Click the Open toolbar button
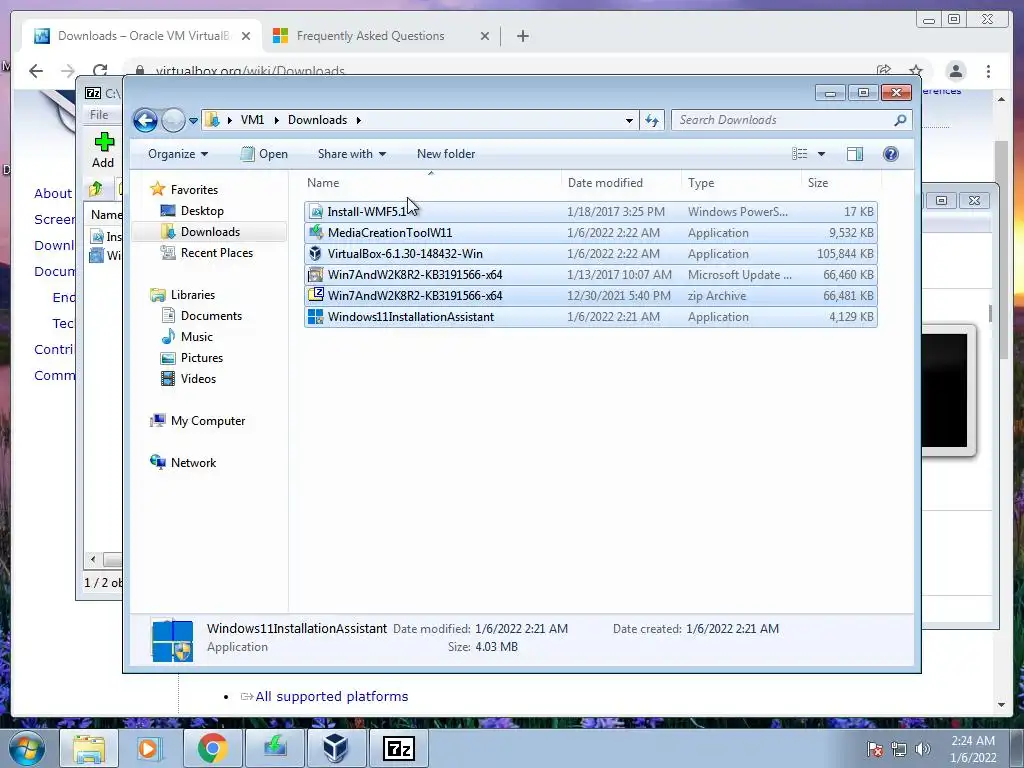The image size is (1024, 768). [x=264, y=154]
